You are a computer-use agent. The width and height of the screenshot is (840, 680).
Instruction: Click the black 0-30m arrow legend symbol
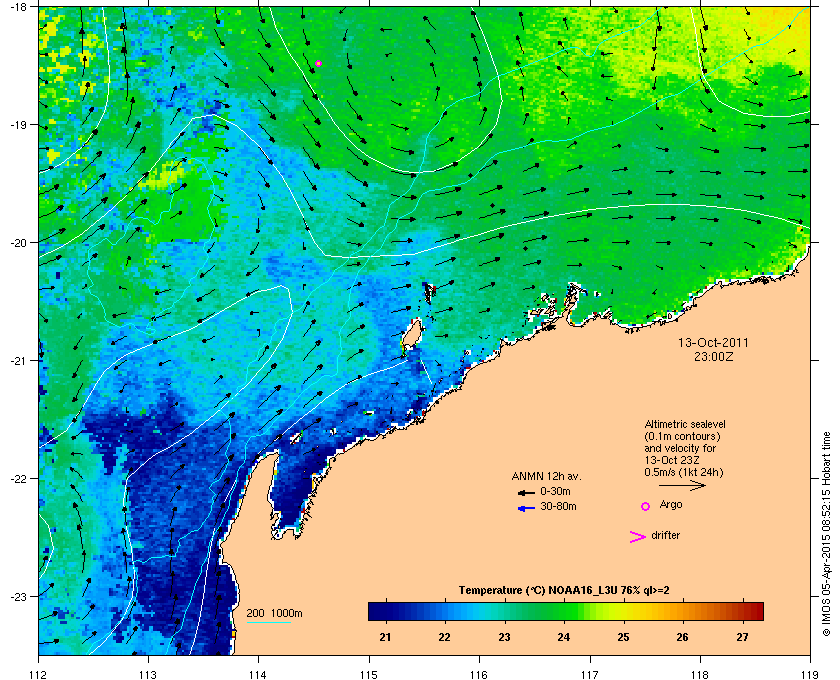click(x=526, y=493)
